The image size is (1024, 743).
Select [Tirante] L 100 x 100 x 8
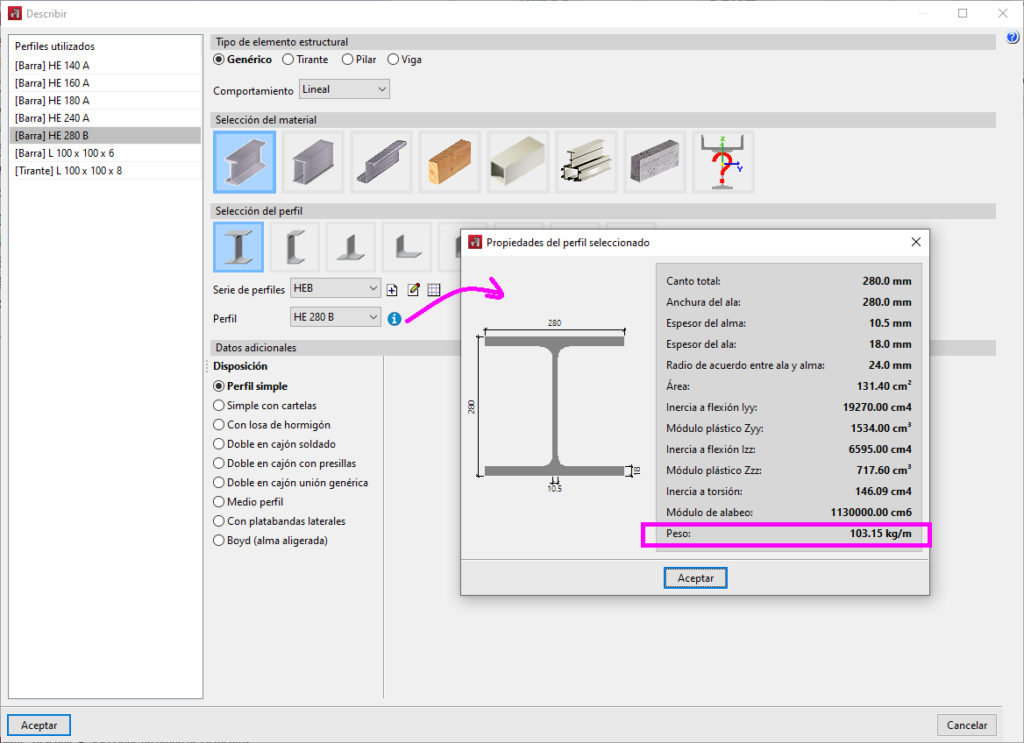point(104,171)
